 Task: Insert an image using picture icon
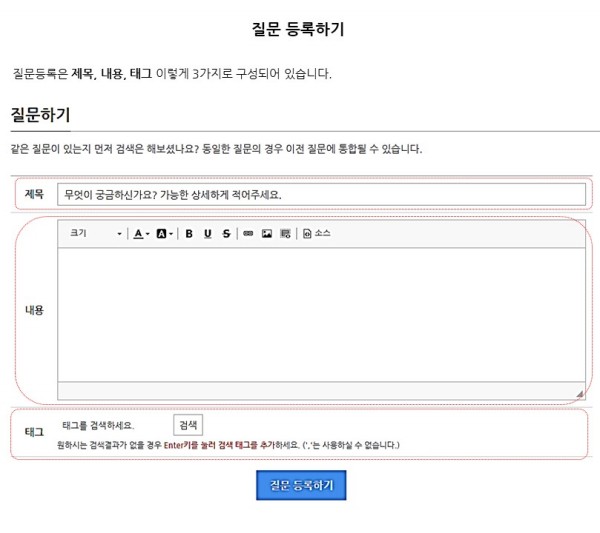click(x=267, y=233)
